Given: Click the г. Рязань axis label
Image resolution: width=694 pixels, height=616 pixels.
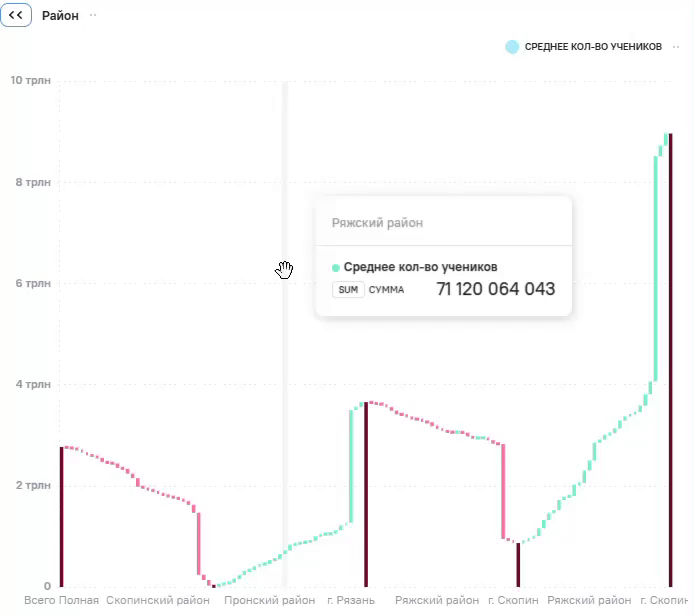Looking at the screenshot, I should pyautogui.click(x=351, y=601).
